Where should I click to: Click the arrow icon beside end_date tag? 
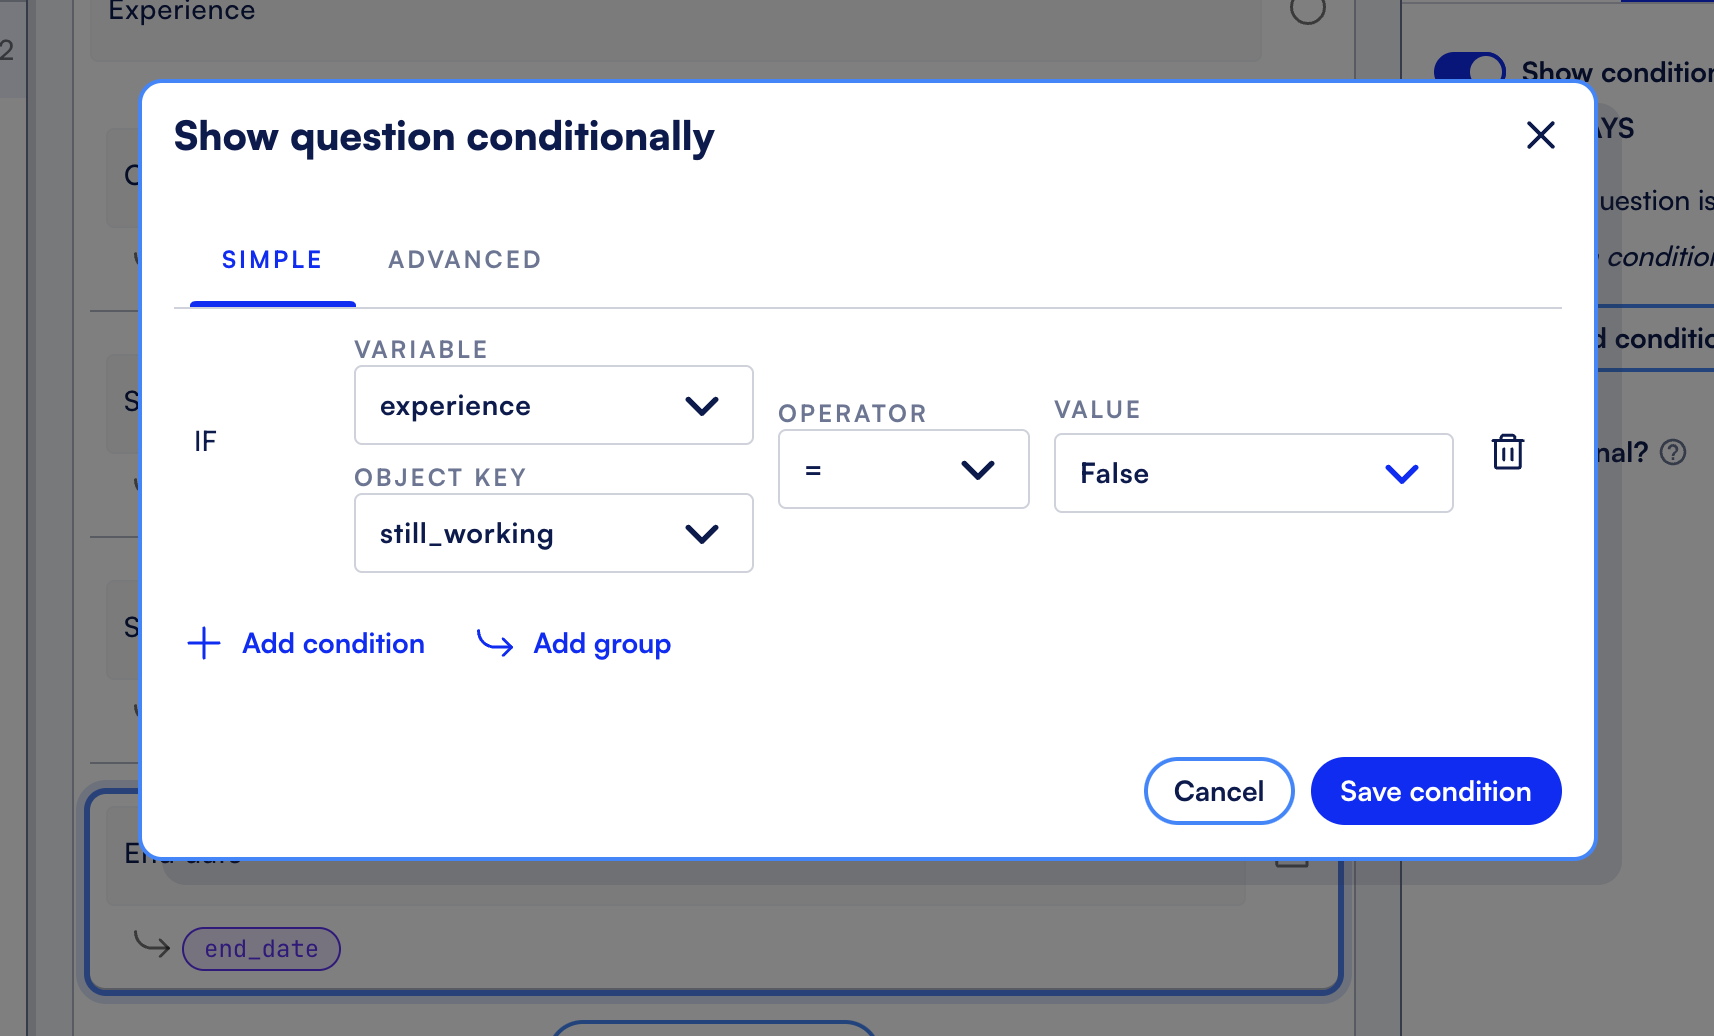pos(152,943)
